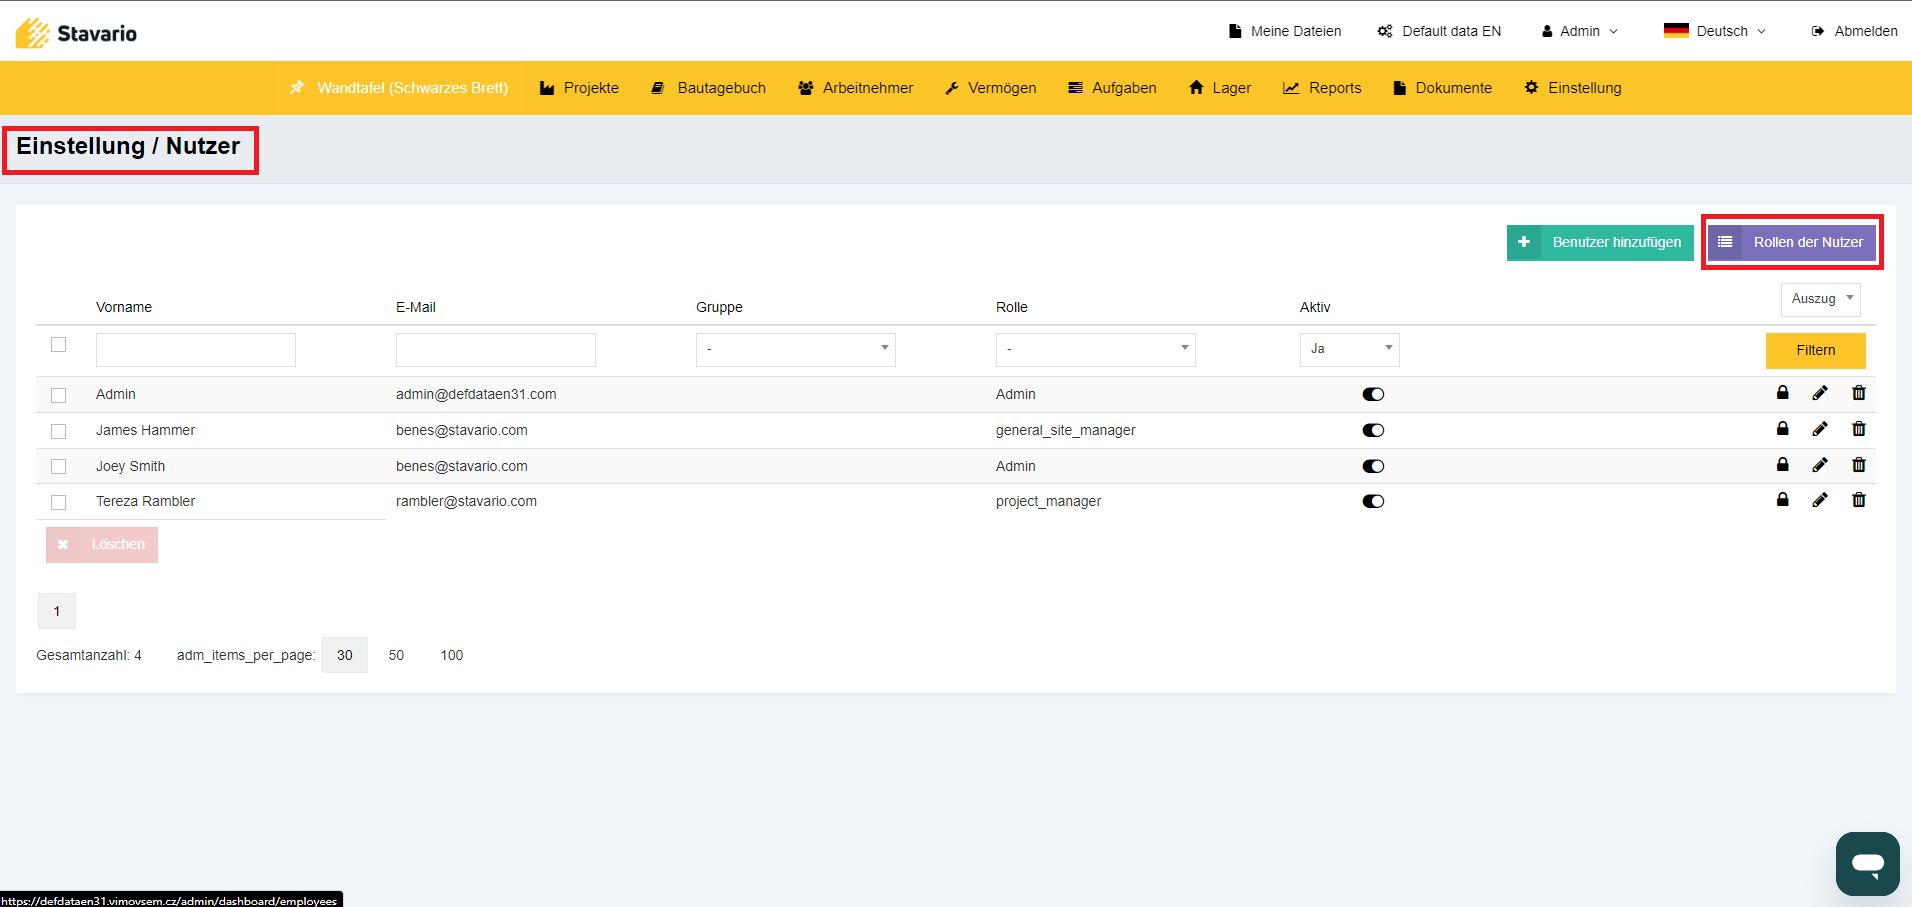Open the Aufgaben menu

click(1112, 88)
